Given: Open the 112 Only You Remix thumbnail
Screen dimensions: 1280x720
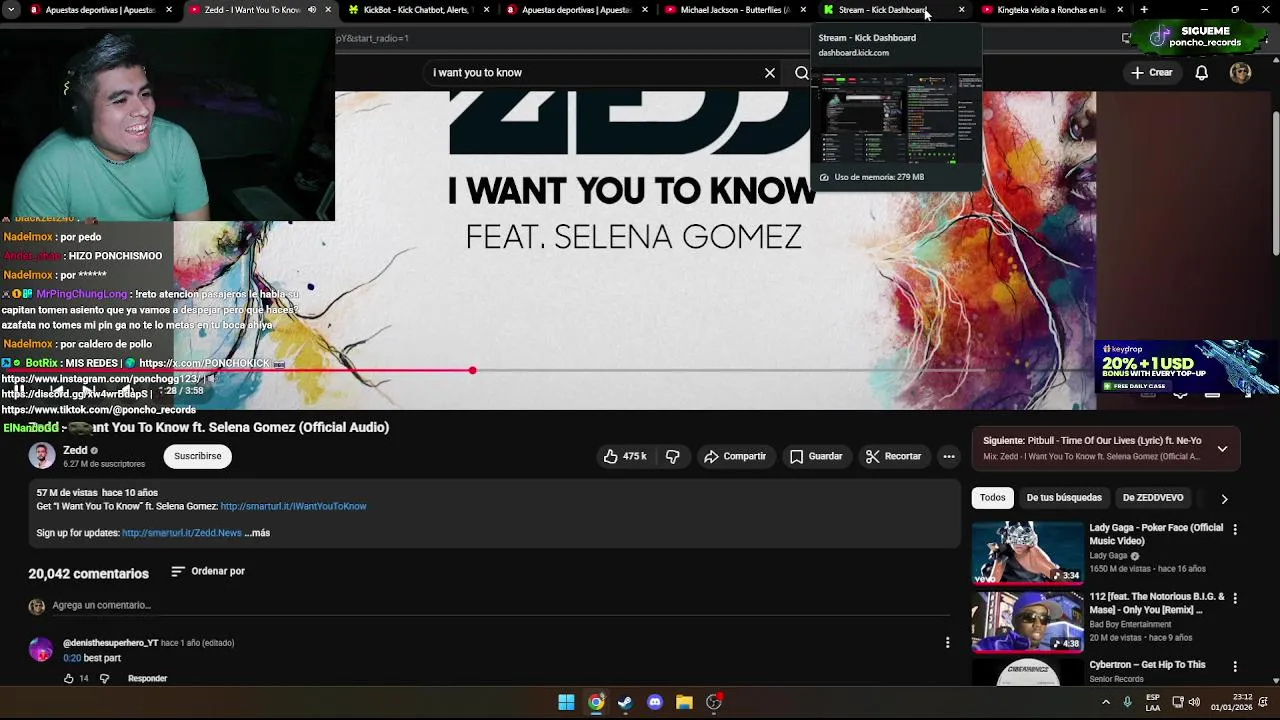Looking at the screenshot, I should (1027, 621).
